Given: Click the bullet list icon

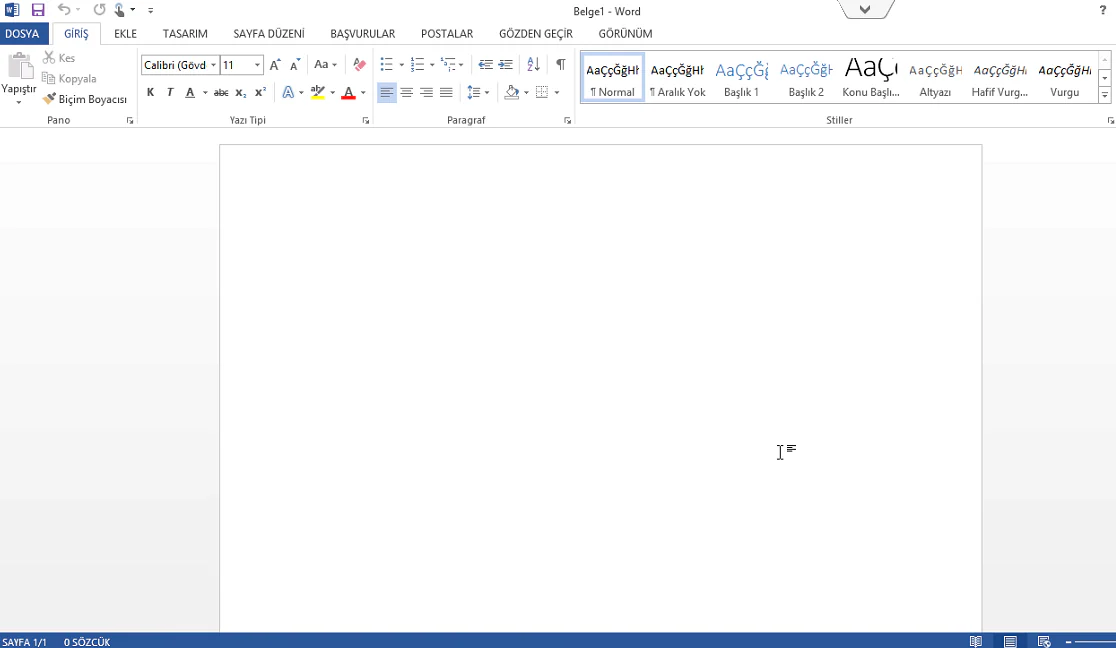Looking at the screenshot, I should pyautogui.click(x=387, y=65).
